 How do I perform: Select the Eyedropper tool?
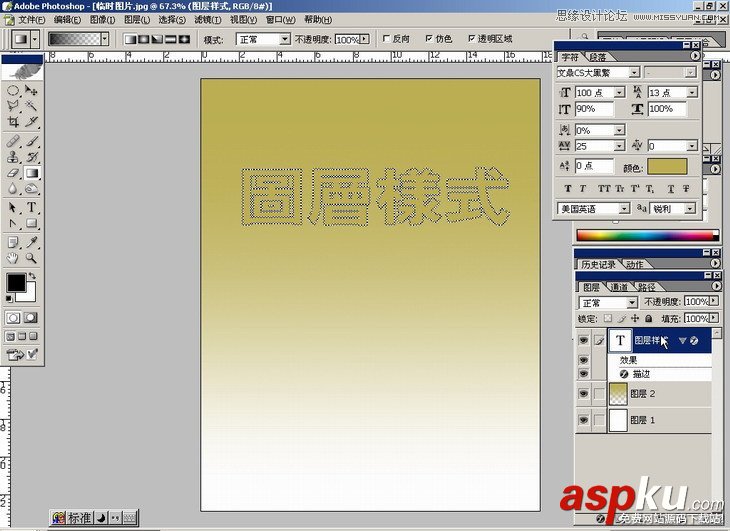click(x=31, y=242)
